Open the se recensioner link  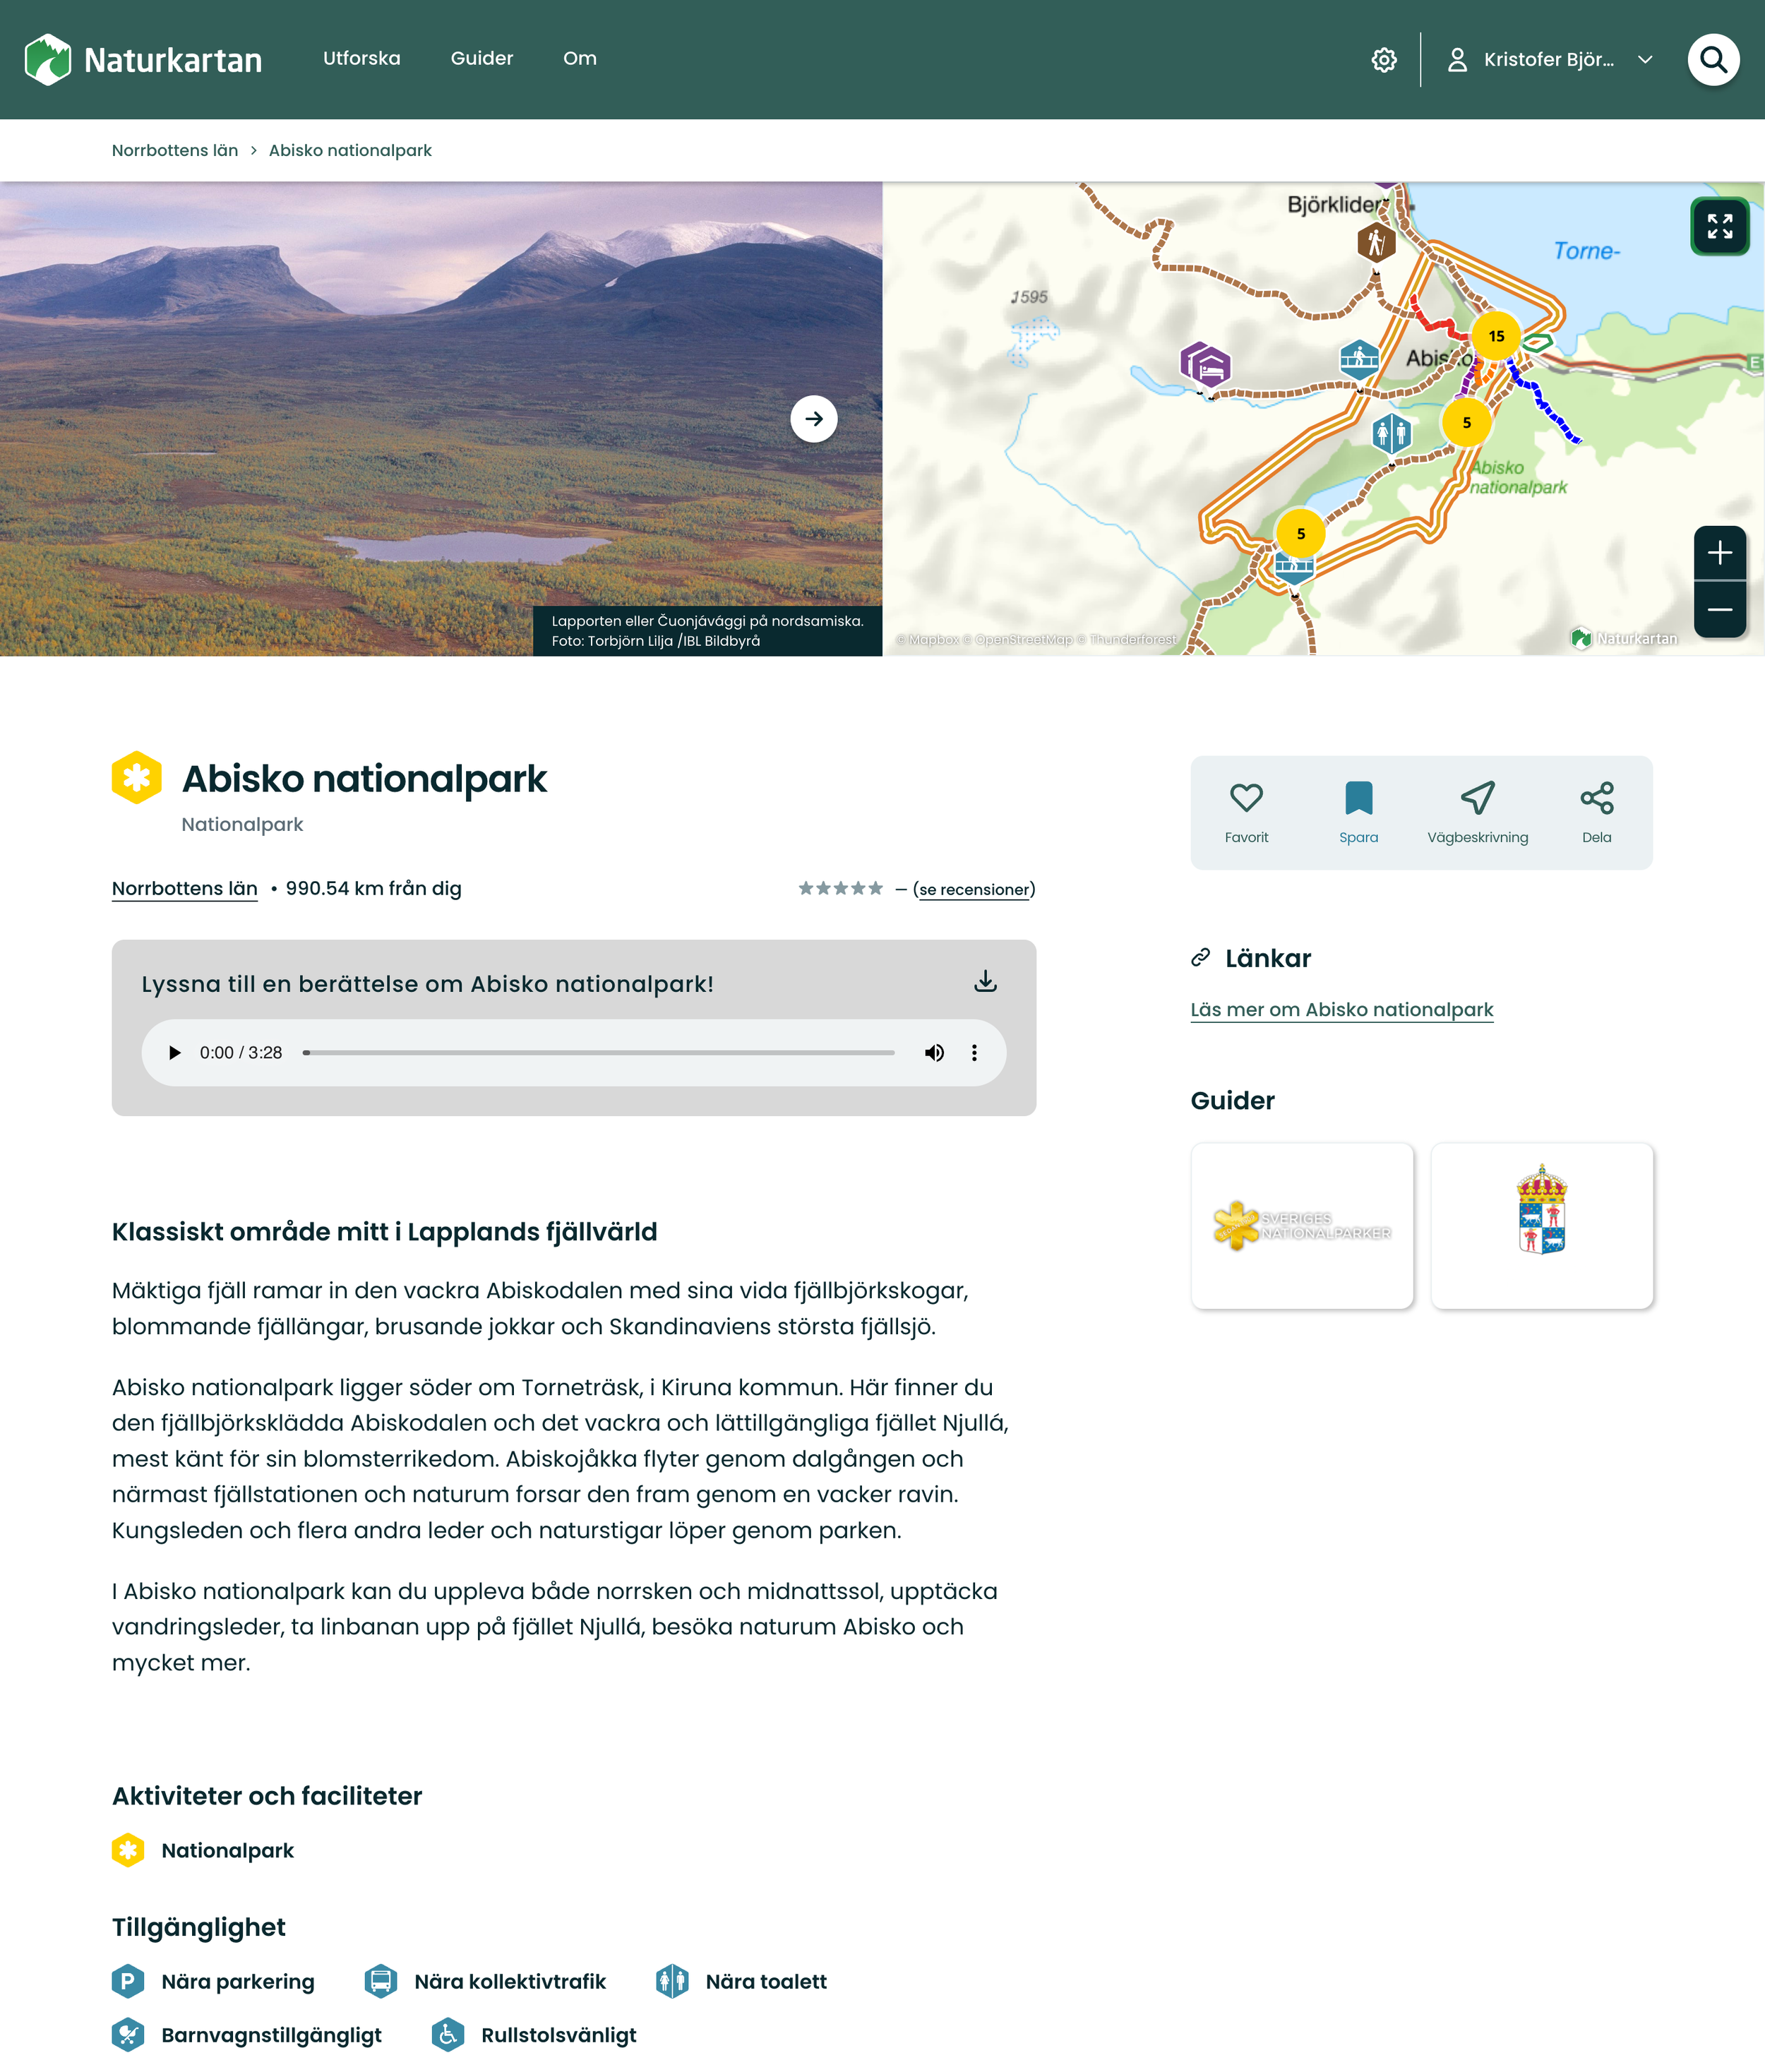tap(974, 890)
